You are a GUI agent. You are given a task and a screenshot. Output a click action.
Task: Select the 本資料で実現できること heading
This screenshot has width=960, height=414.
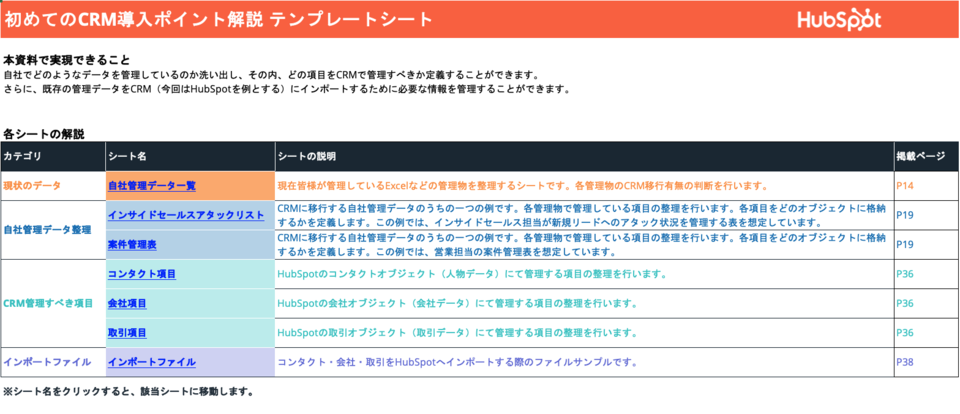67,60
